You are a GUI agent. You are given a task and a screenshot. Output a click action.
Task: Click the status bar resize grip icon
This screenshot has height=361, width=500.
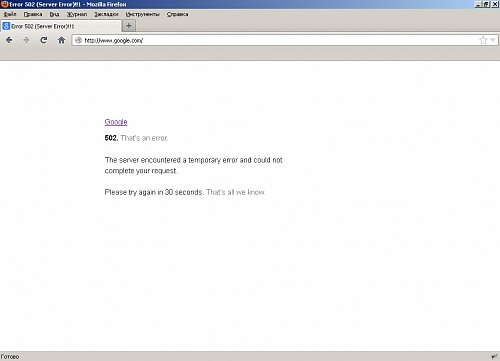495,357
